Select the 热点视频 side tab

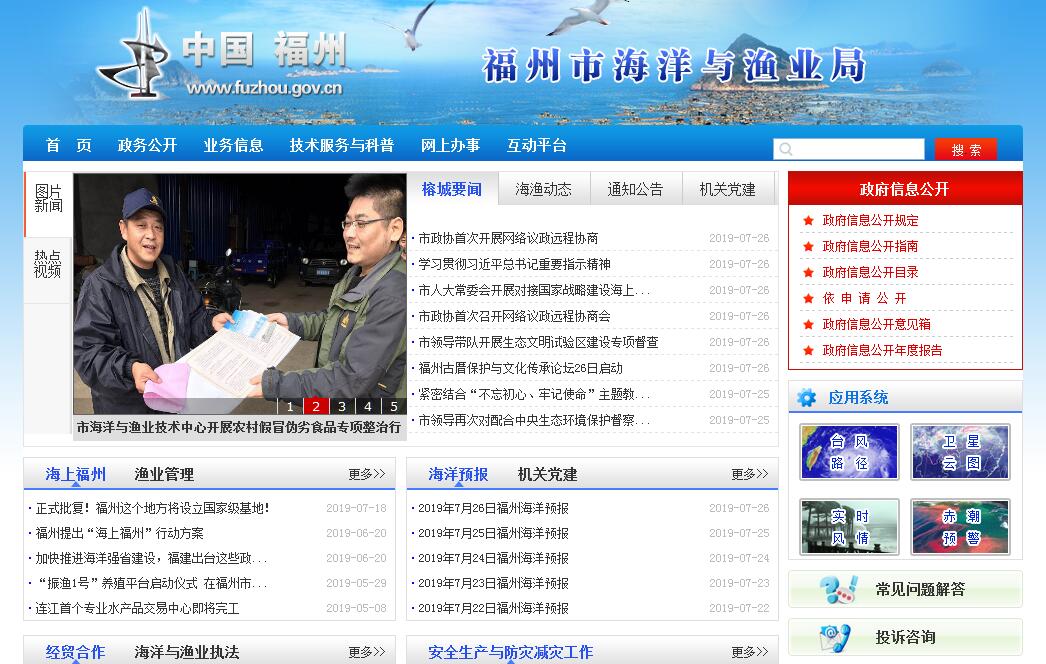(x=48, y=264)
